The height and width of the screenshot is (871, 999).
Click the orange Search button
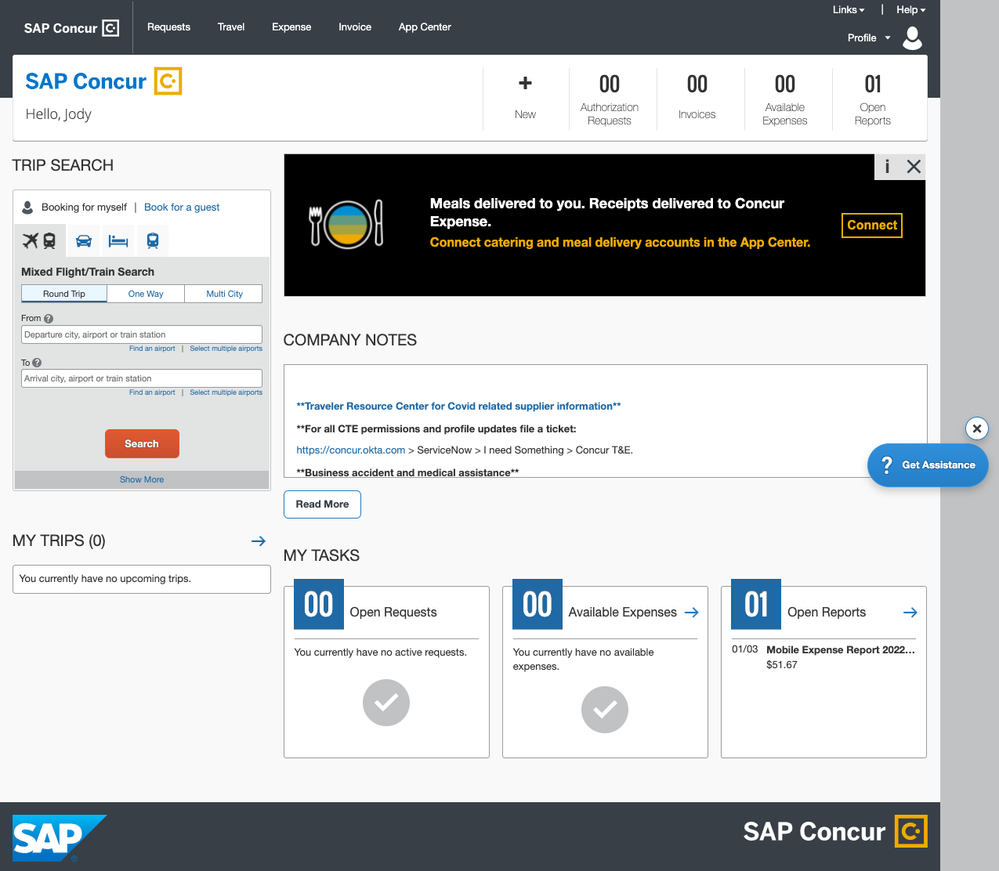142,443
